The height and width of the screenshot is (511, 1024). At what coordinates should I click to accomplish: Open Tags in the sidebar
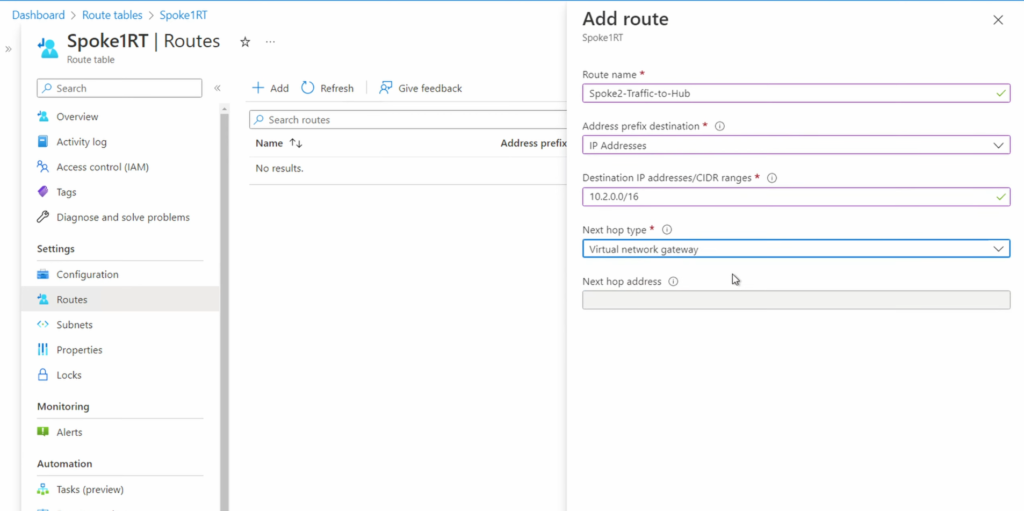66,192
